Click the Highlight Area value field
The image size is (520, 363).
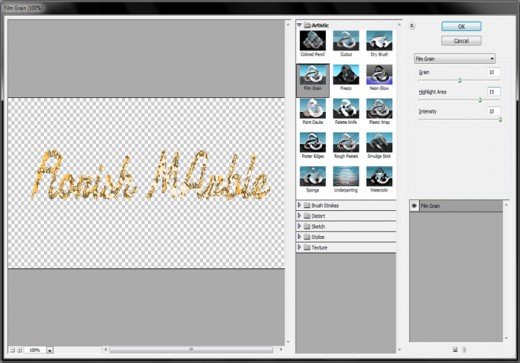(x=493, y=92)
